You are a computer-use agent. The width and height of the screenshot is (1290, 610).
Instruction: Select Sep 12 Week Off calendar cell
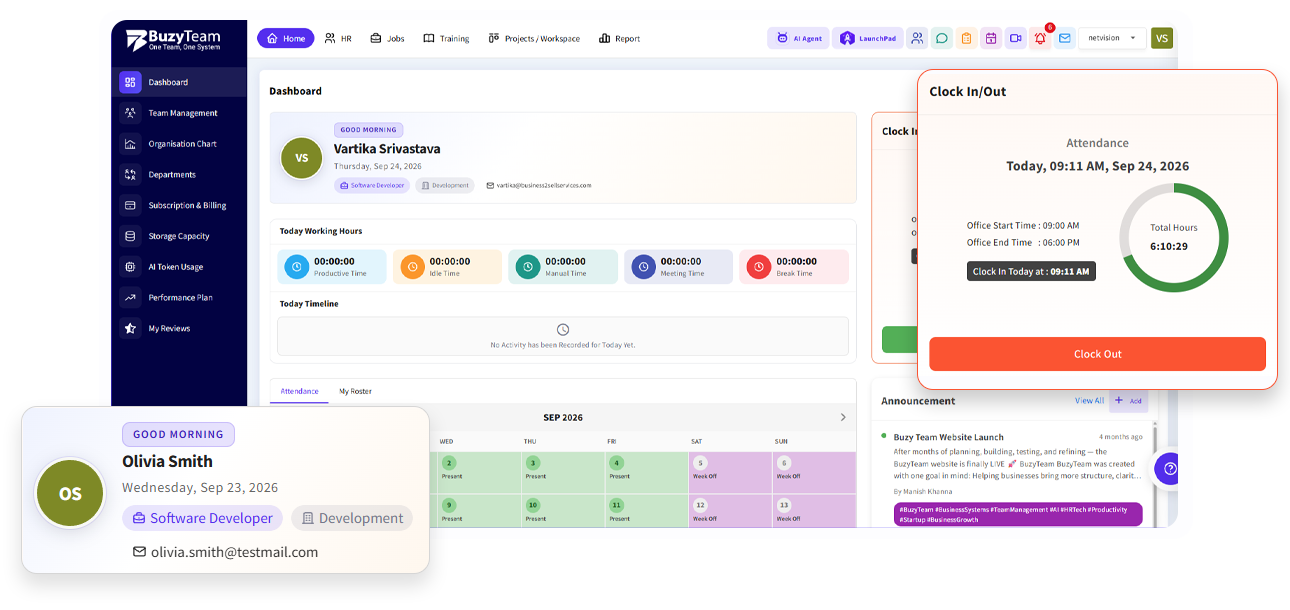(x=730, y=510)
